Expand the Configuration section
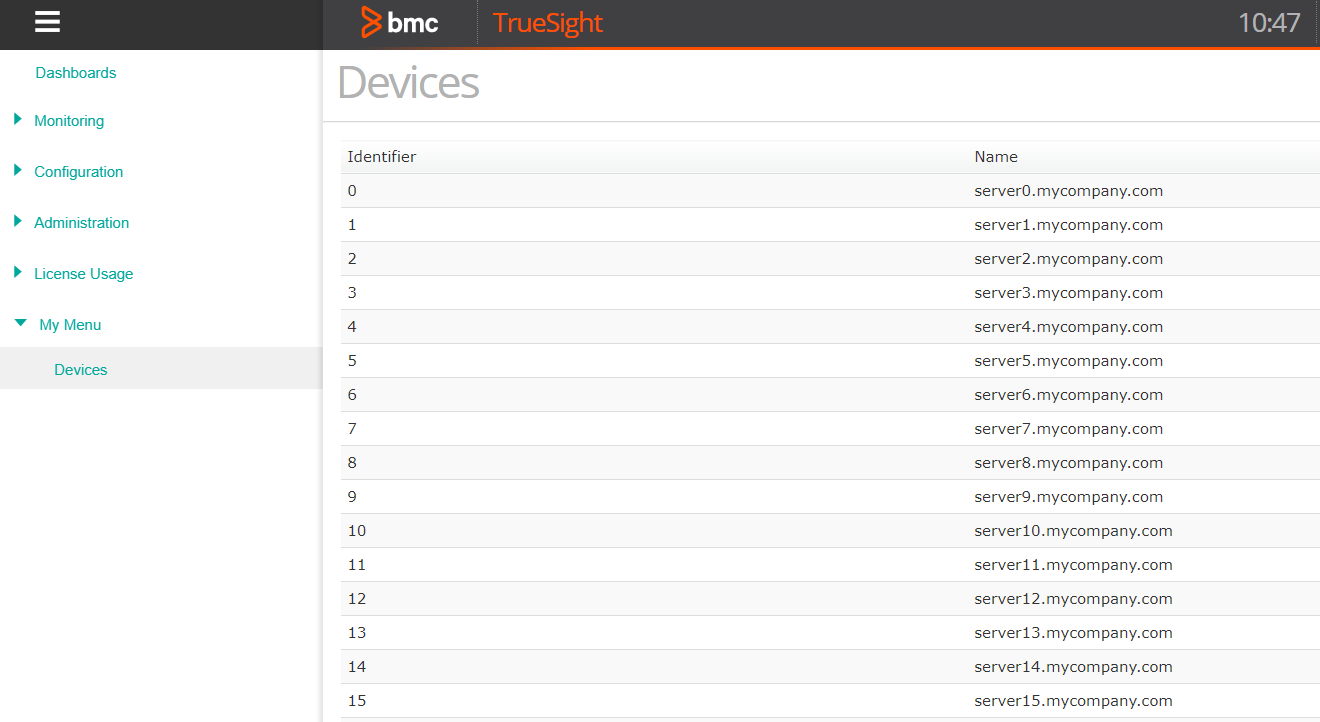The width and height of the screenshot is (1320, 722). [x=79, y=171]
